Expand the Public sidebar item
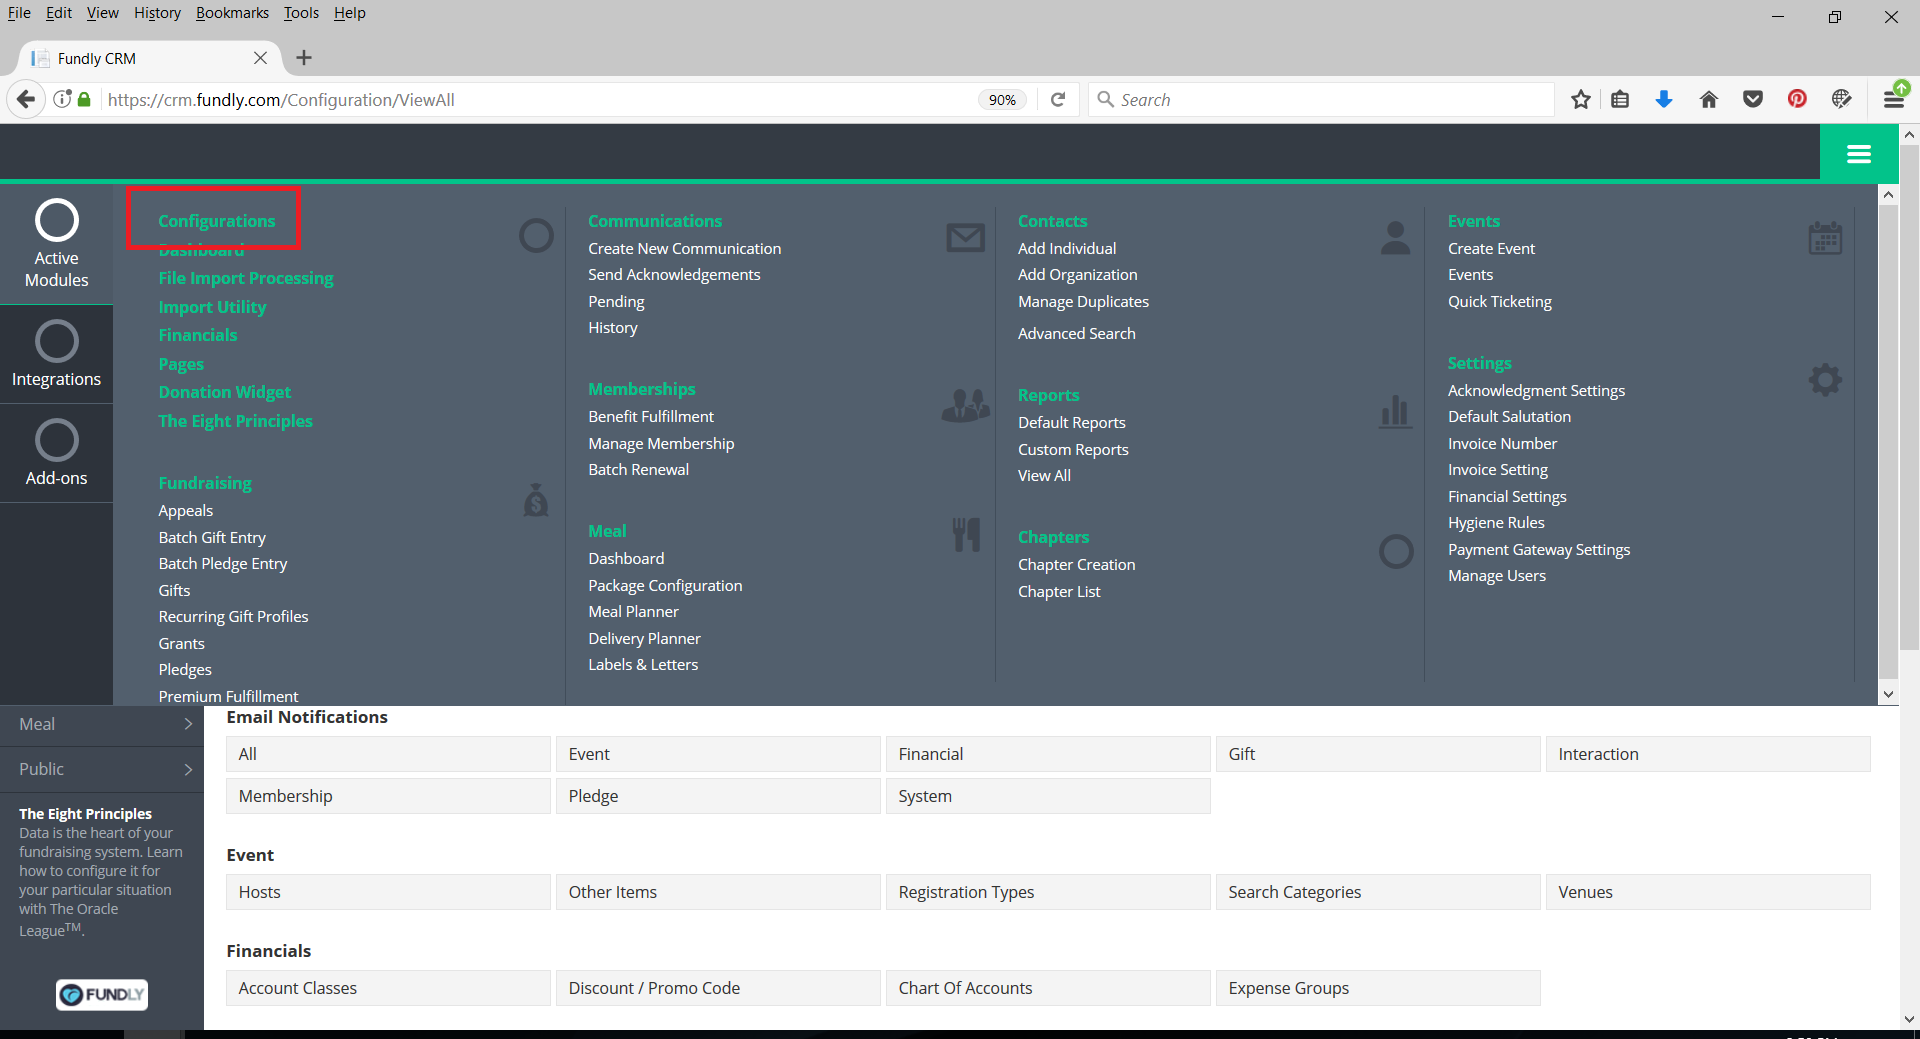Viewport: 1920px width, 1039px height. [102, 769]
